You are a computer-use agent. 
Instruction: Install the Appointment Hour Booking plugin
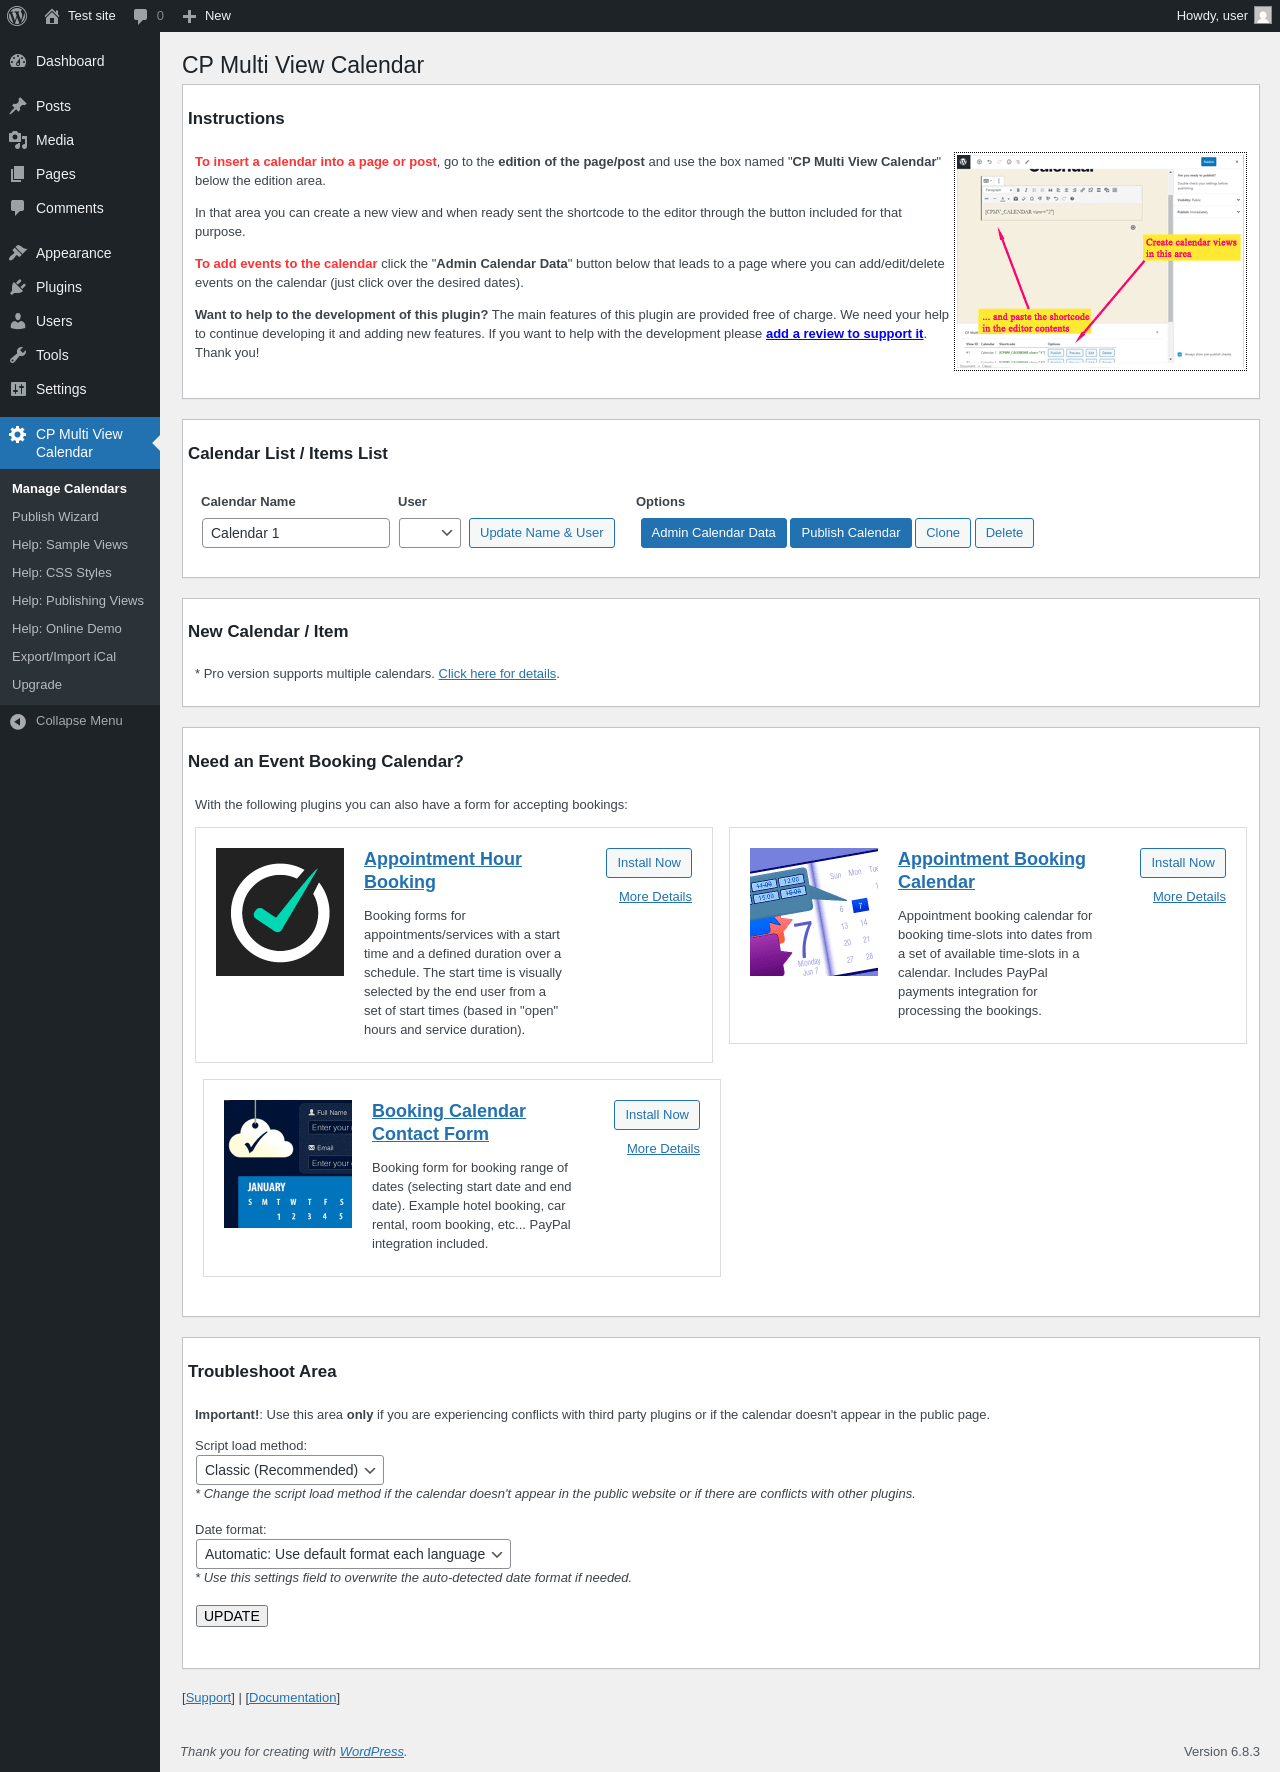click(649, 863)
